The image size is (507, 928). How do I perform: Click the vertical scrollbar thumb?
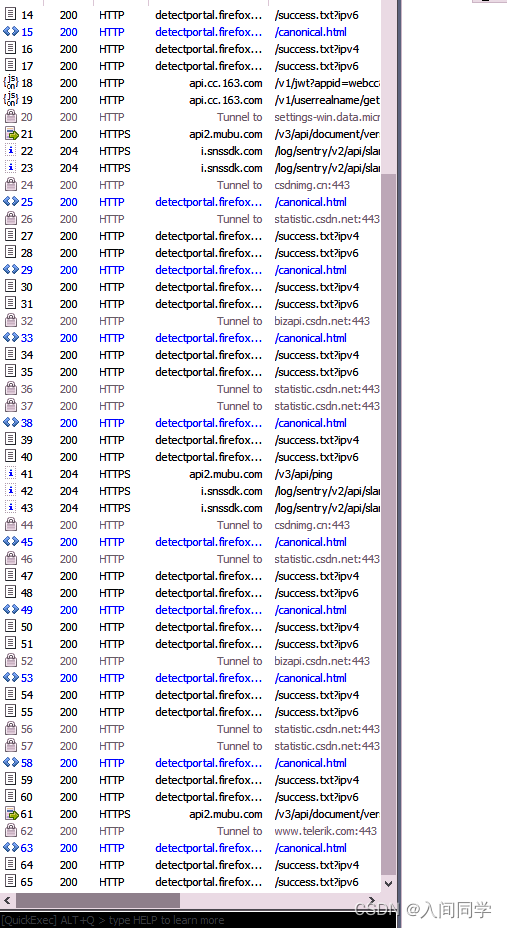[x=388, y=524]
